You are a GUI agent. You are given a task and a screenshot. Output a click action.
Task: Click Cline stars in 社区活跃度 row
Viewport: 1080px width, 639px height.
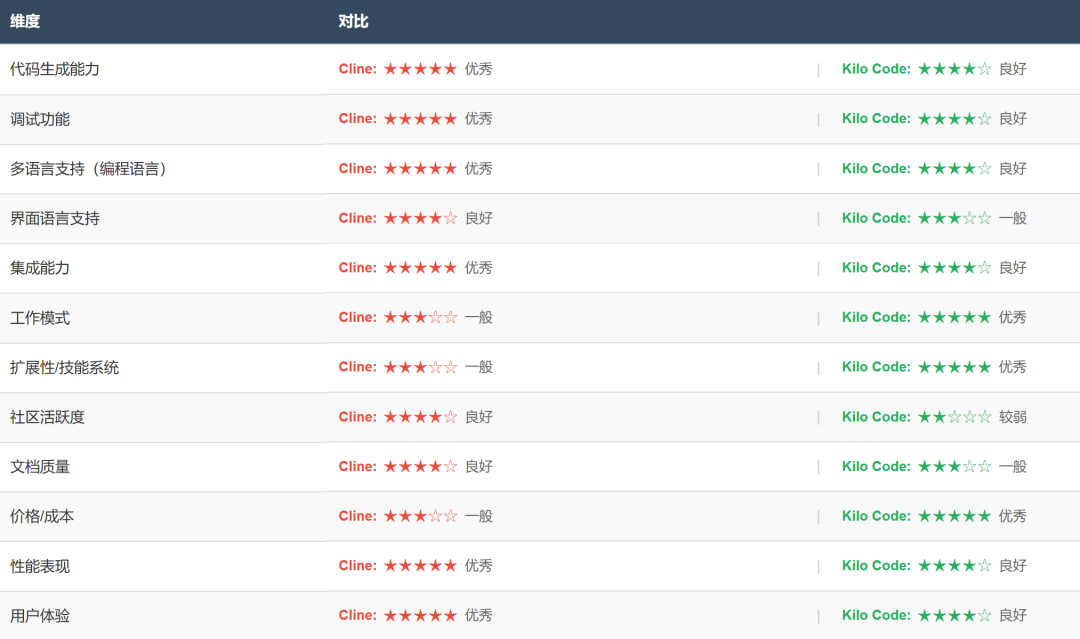420,417
